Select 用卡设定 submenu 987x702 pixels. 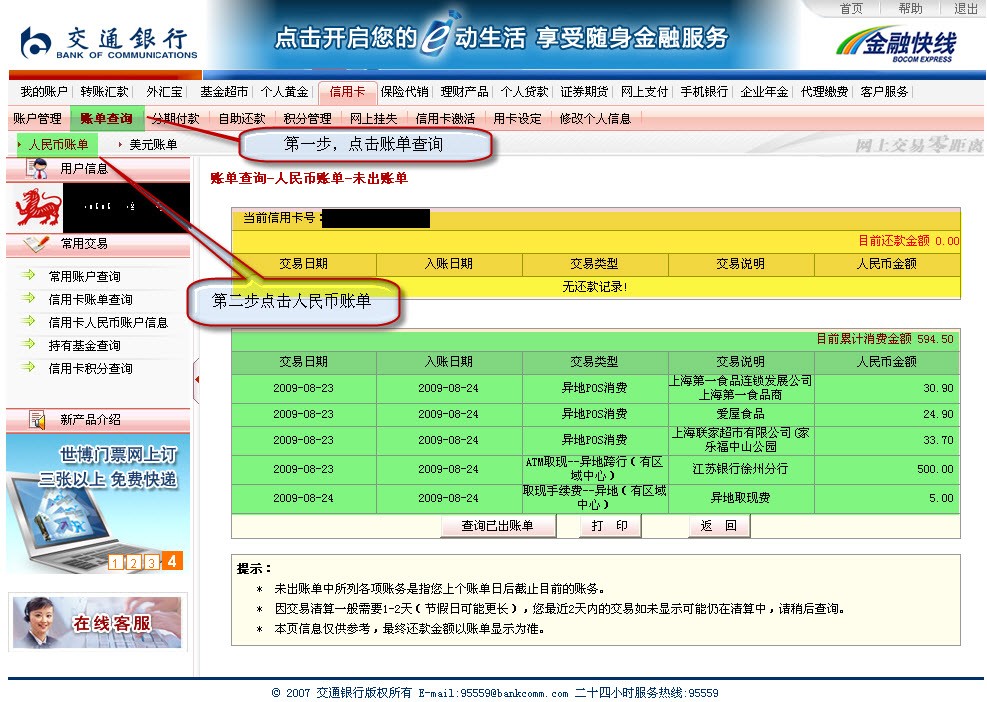tap(517, 118)
